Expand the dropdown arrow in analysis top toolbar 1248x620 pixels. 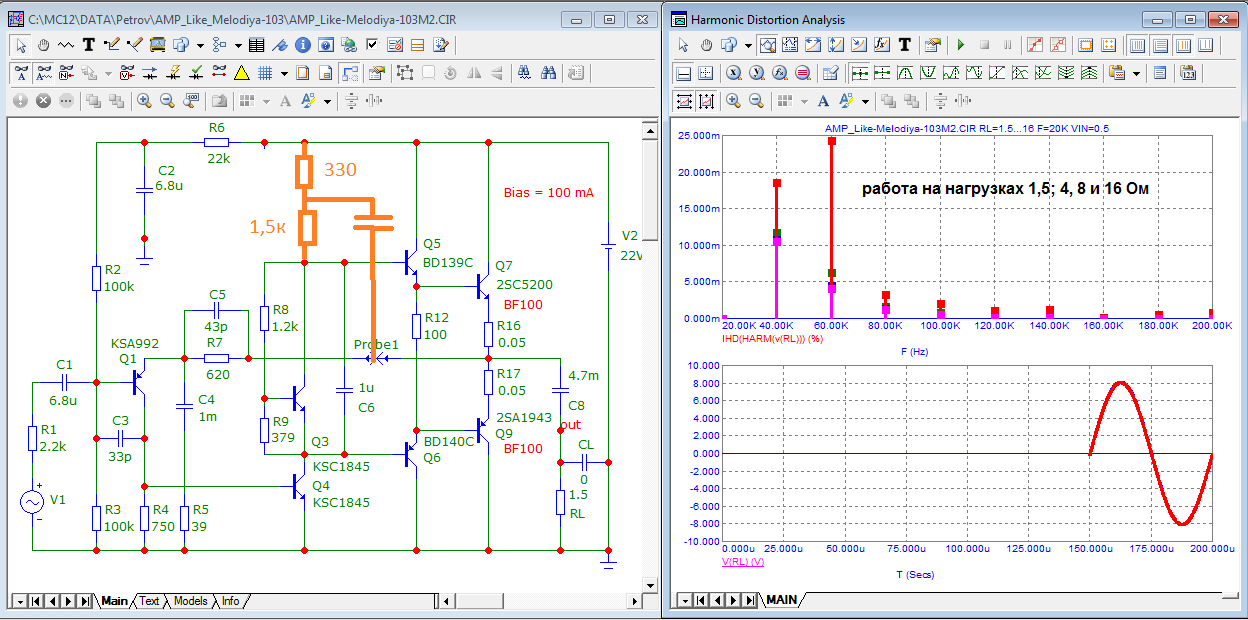749,45
